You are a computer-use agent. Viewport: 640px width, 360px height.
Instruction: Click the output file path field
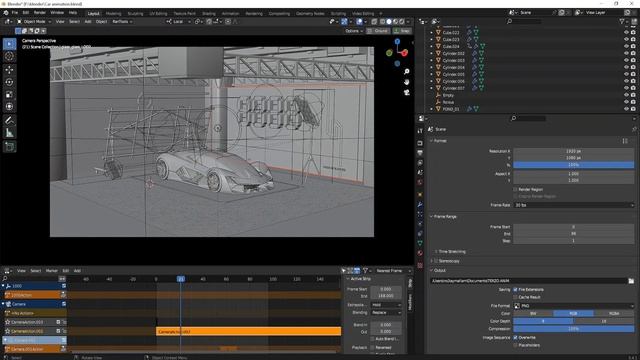pos(529,281)
